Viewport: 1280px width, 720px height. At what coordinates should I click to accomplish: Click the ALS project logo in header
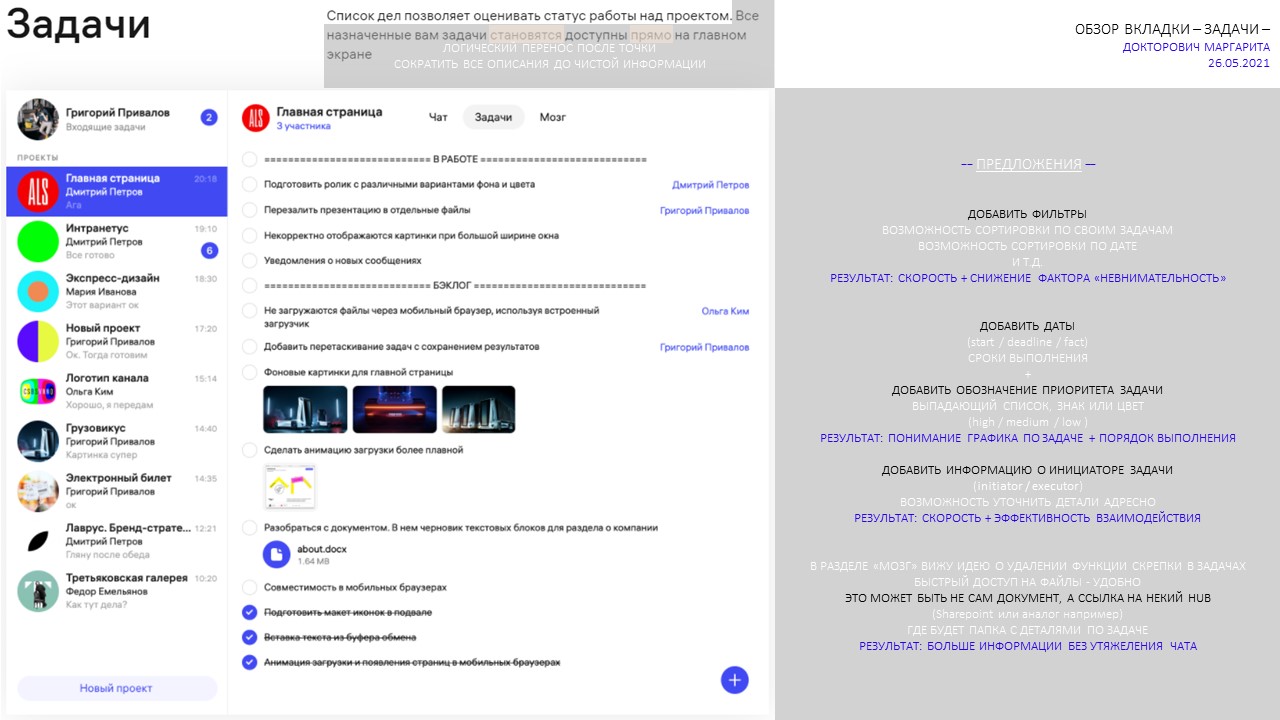(x=256, y=118)
